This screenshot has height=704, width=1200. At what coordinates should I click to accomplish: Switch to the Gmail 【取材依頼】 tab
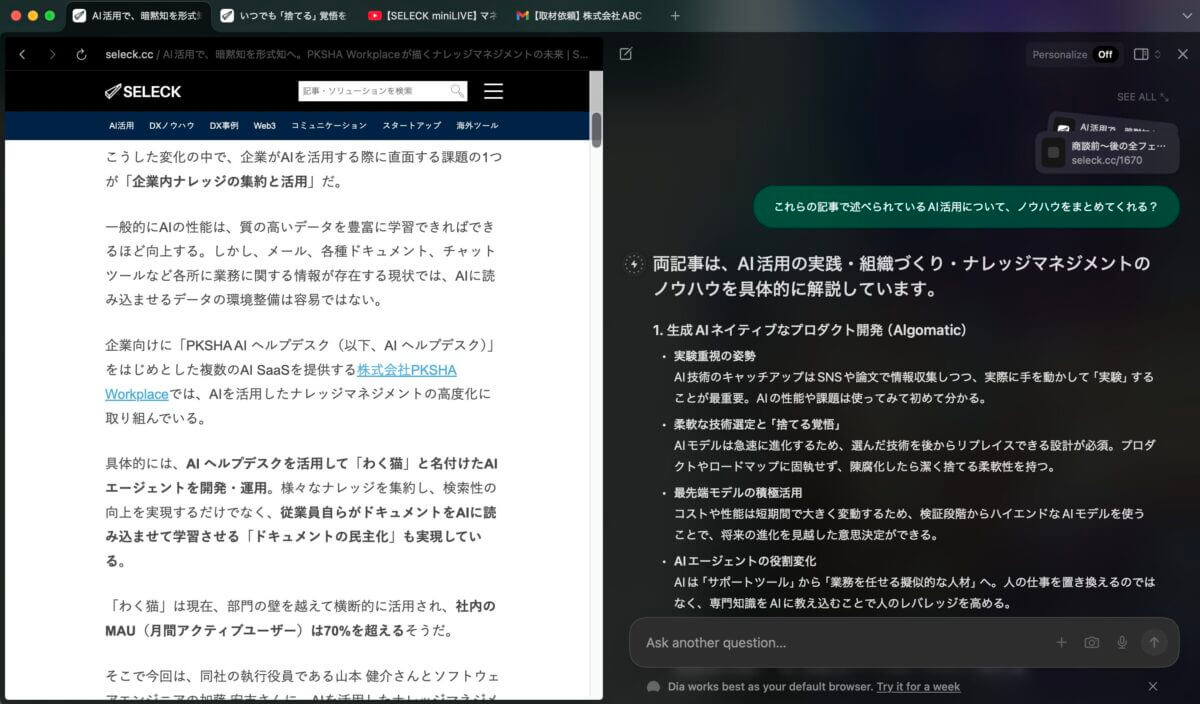[x=578, y=16]
